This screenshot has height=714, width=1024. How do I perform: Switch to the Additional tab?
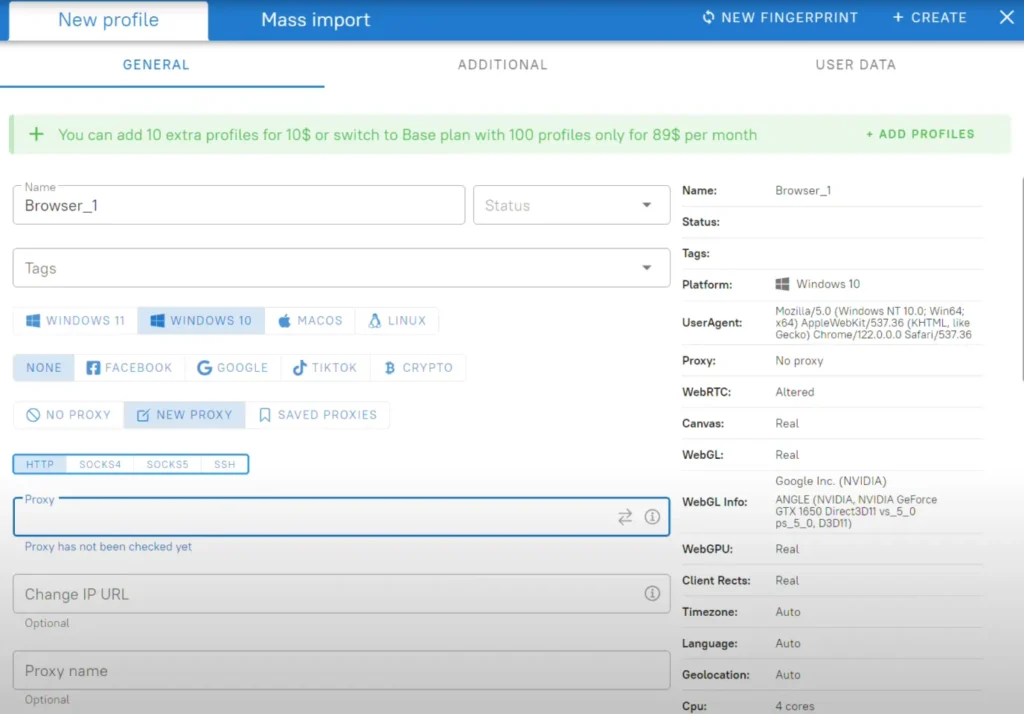[502, 65]
